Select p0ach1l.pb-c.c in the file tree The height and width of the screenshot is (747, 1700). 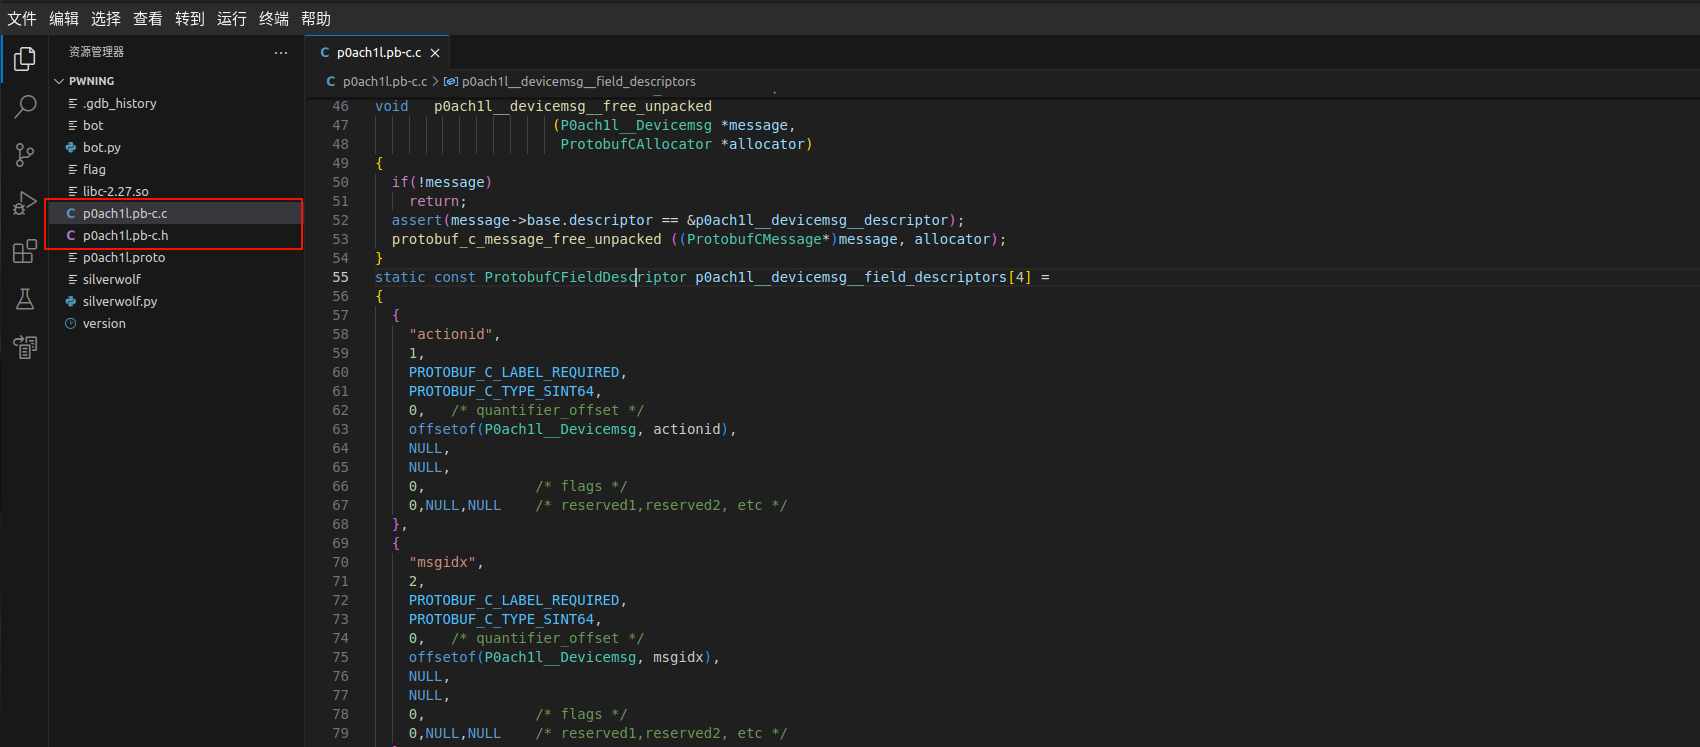176,213
